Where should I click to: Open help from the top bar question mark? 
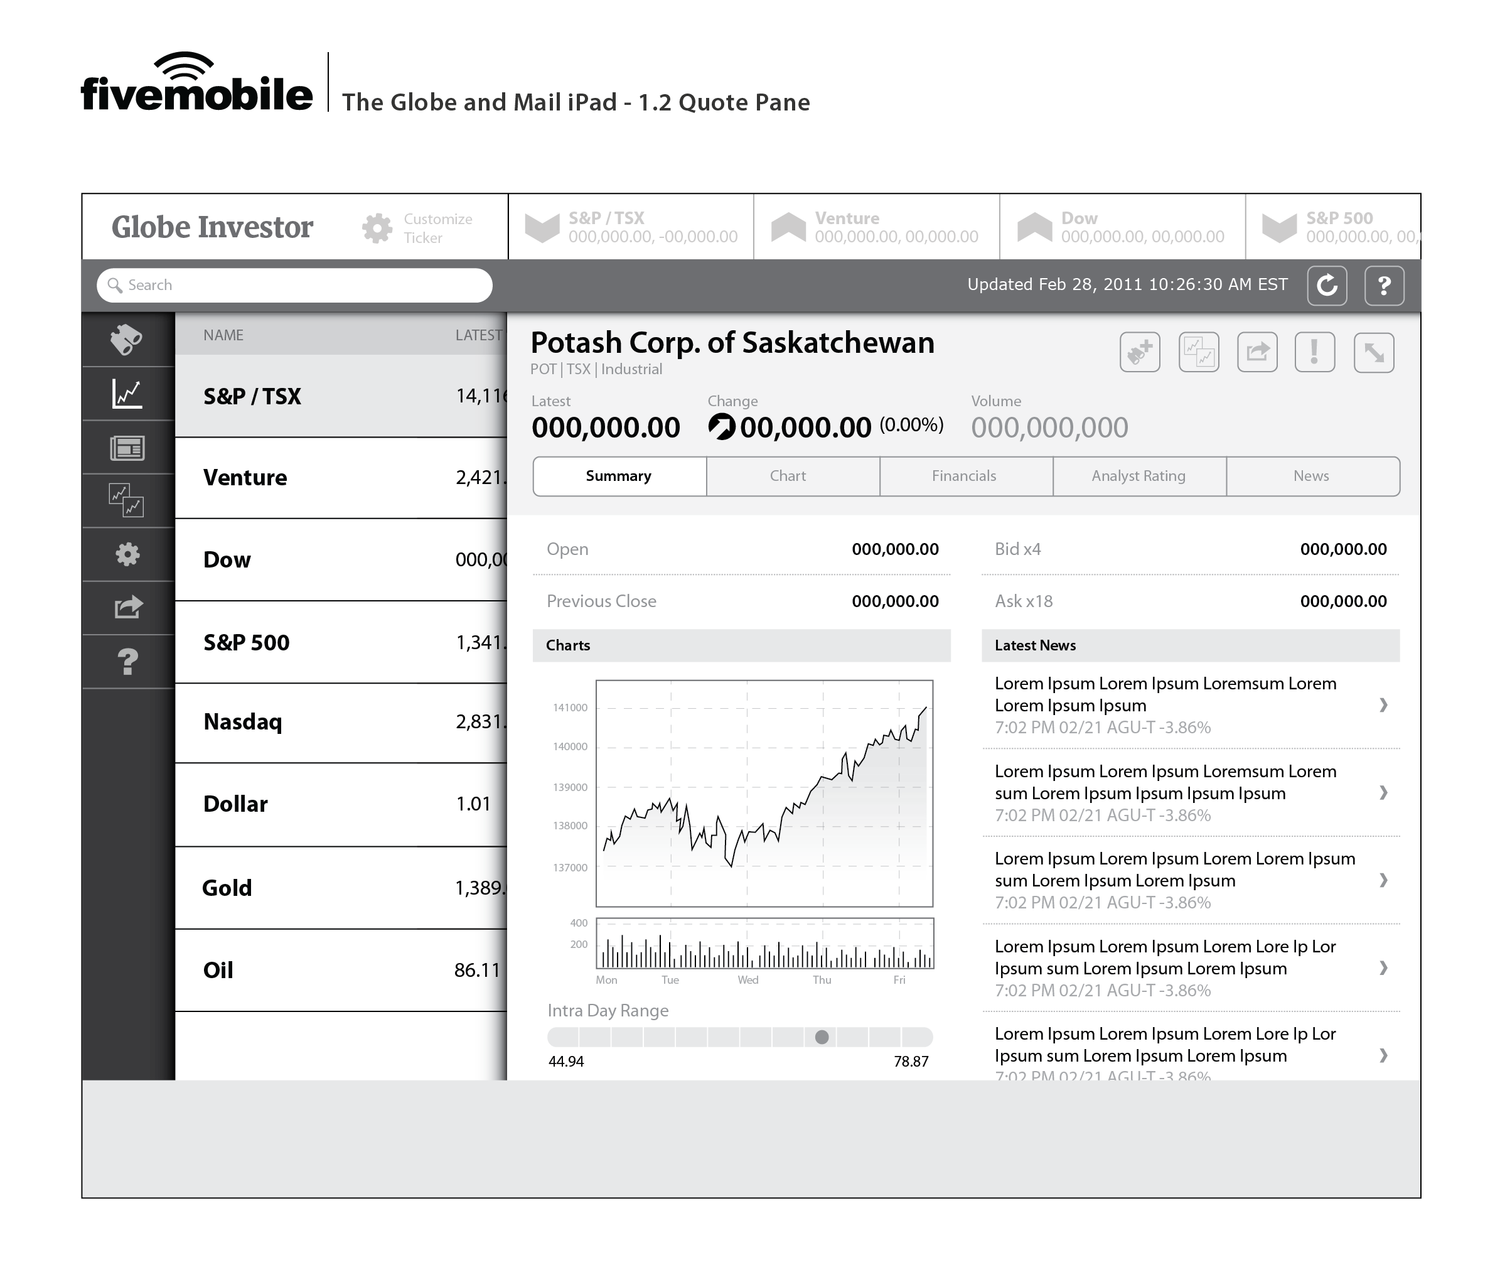pos(1384,285)
